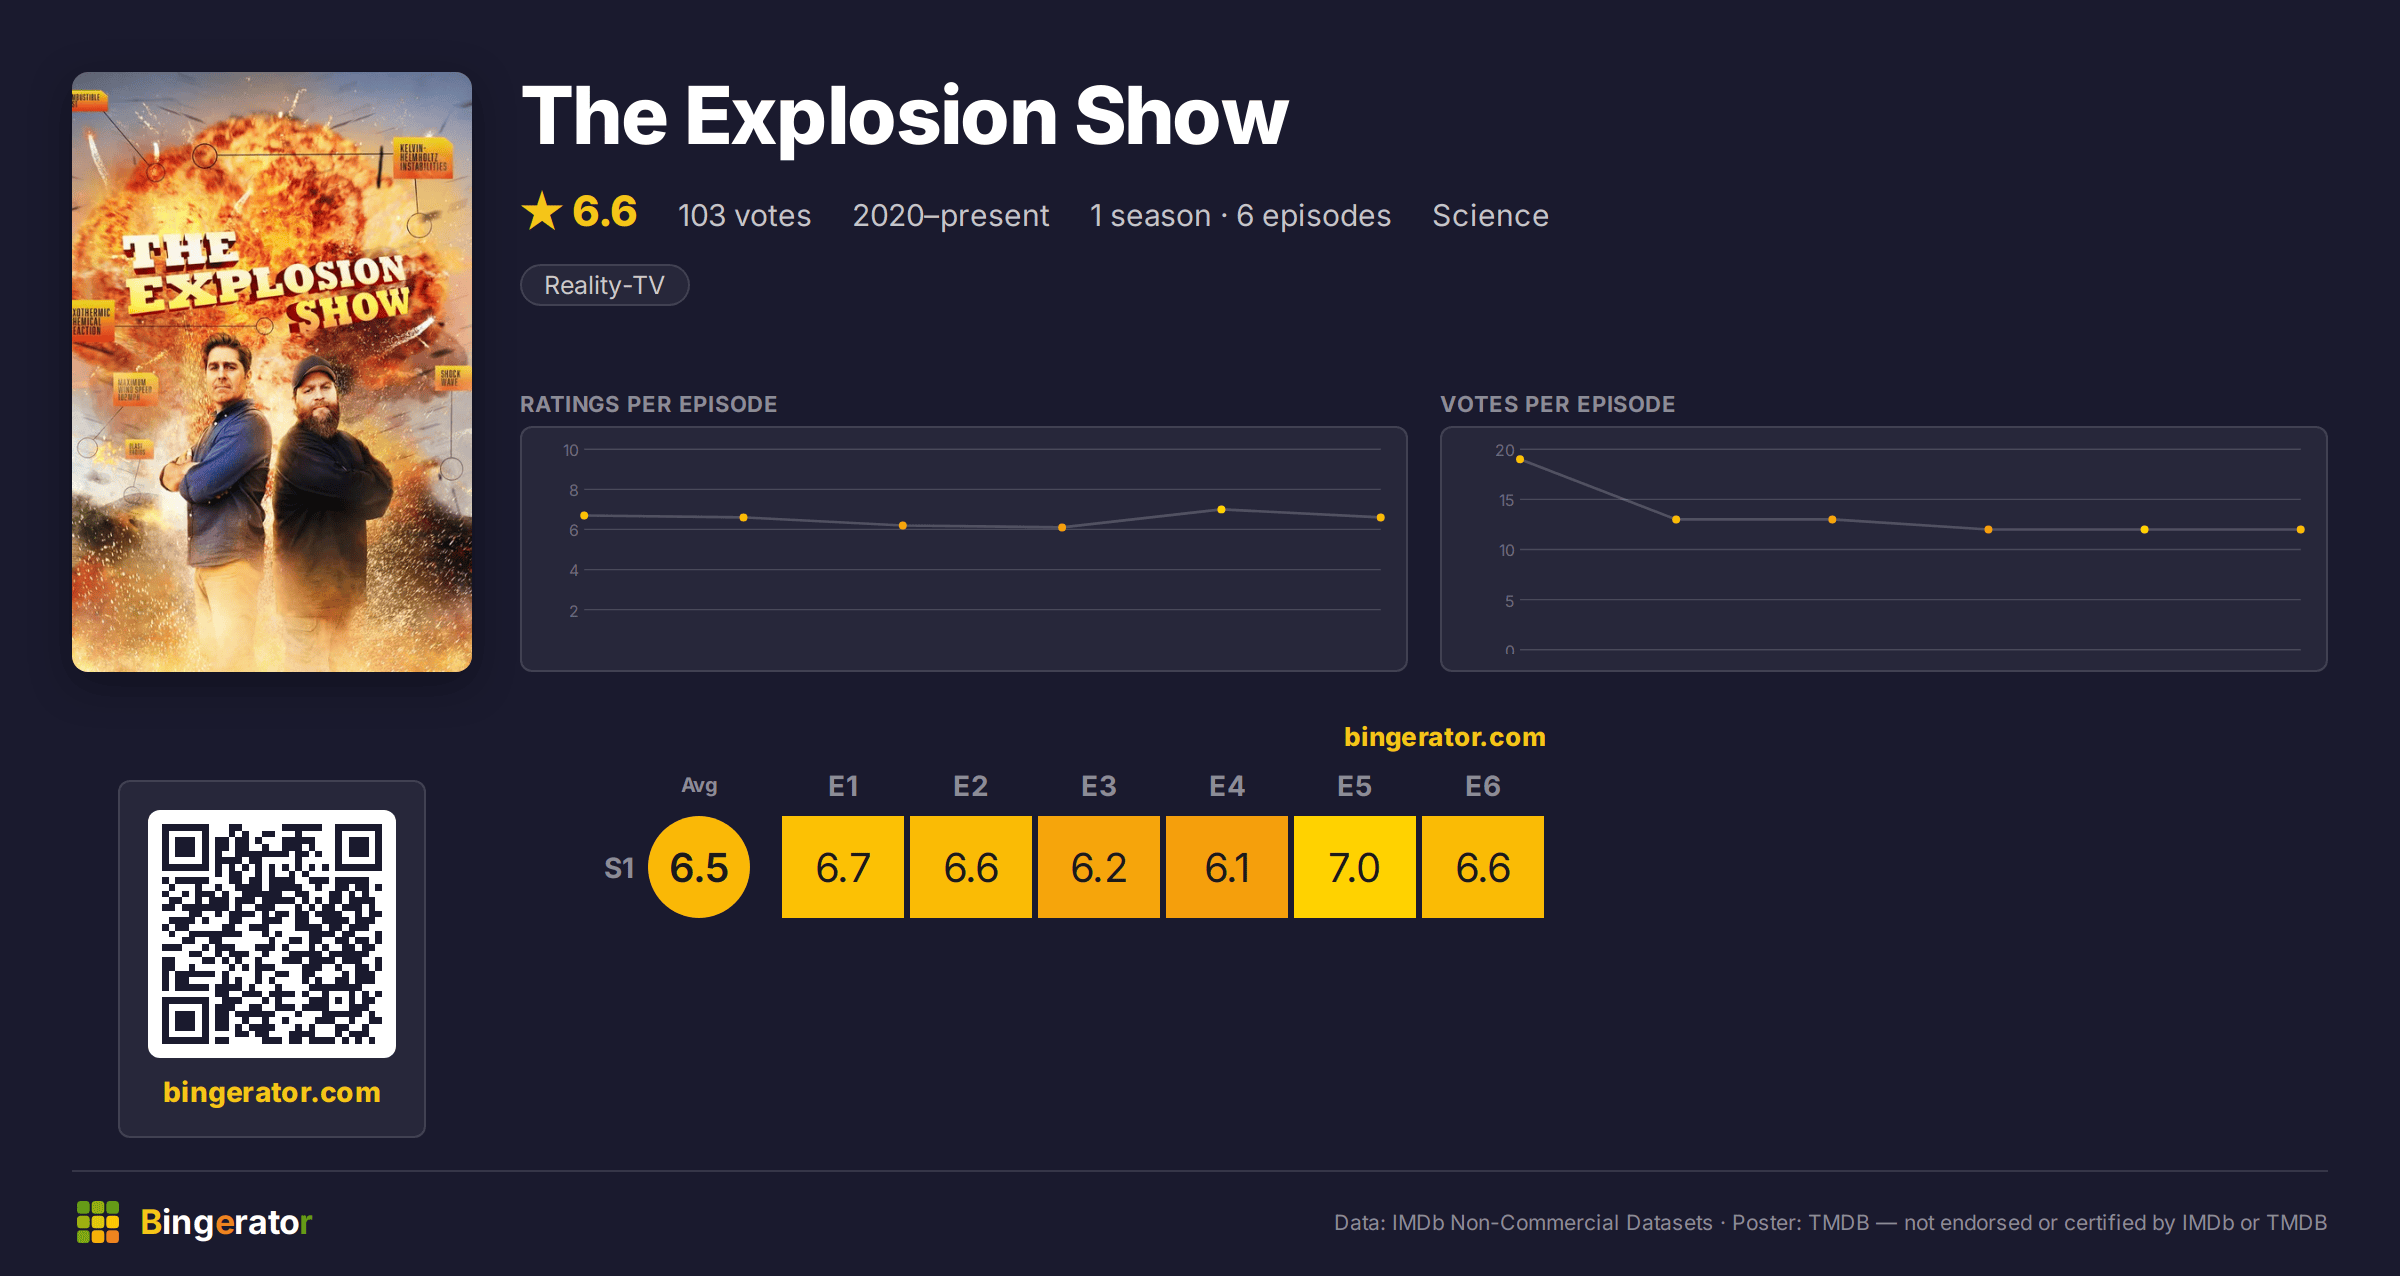Select the Reality-TV genre tag
Screen dimensions: 2400x1276
coord(605,285)
